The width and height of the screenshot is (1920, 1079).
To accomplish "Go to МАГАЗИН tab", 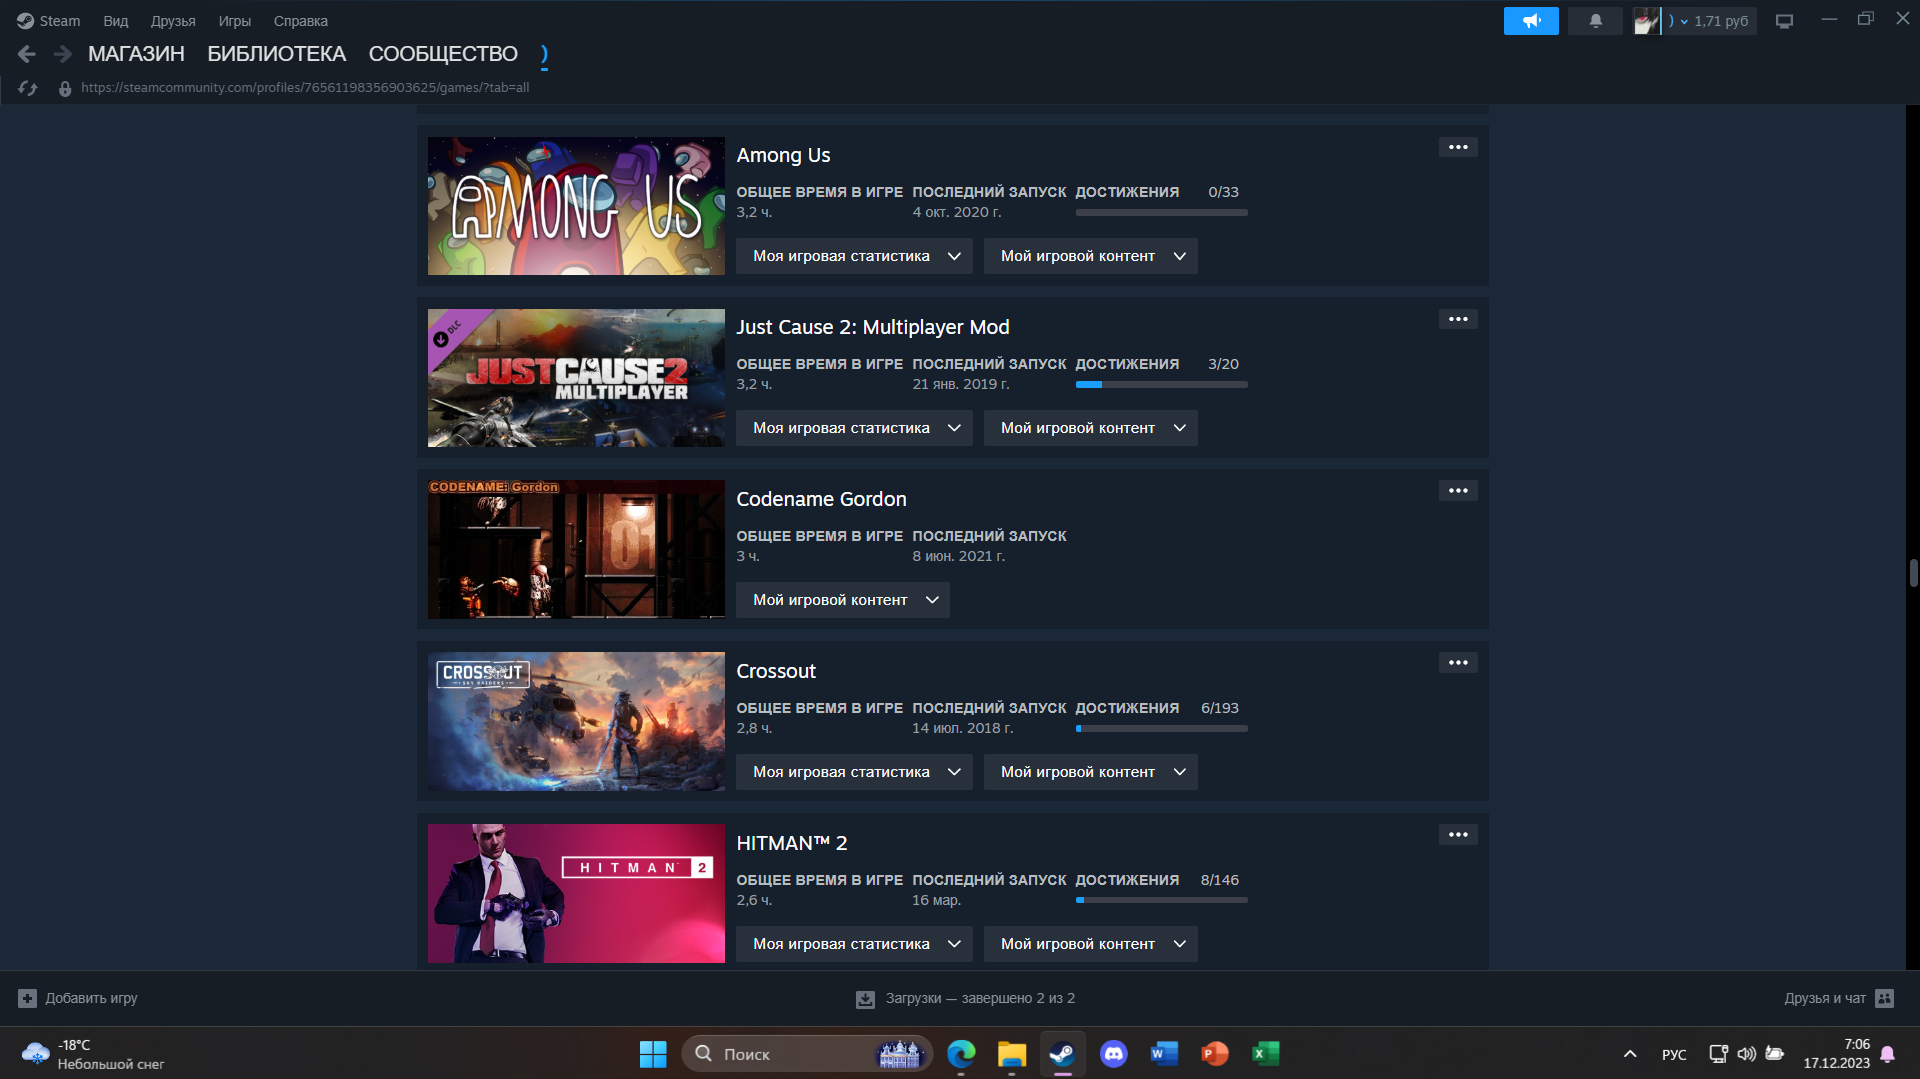I will pos(136,54).
